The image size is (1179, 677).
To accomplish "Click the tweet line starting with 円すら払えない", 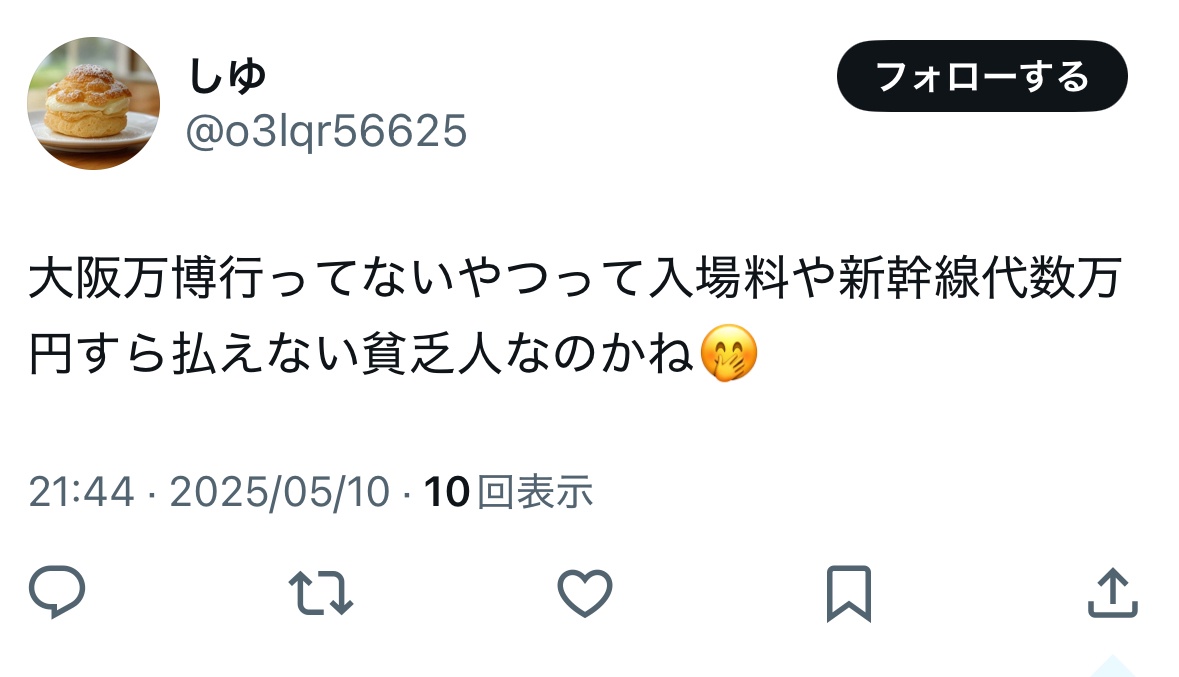I will tap(392, 354).
